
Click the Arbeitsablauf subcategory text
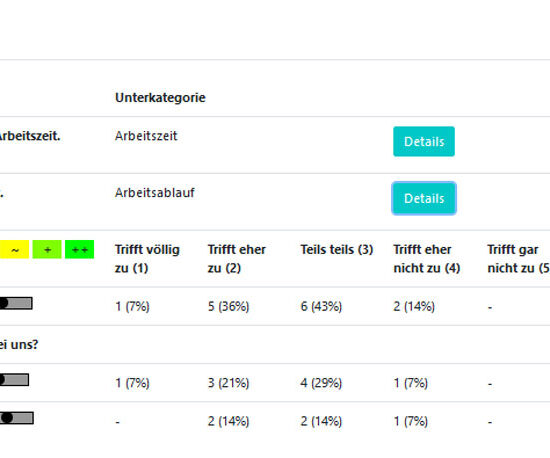[155, 193]
